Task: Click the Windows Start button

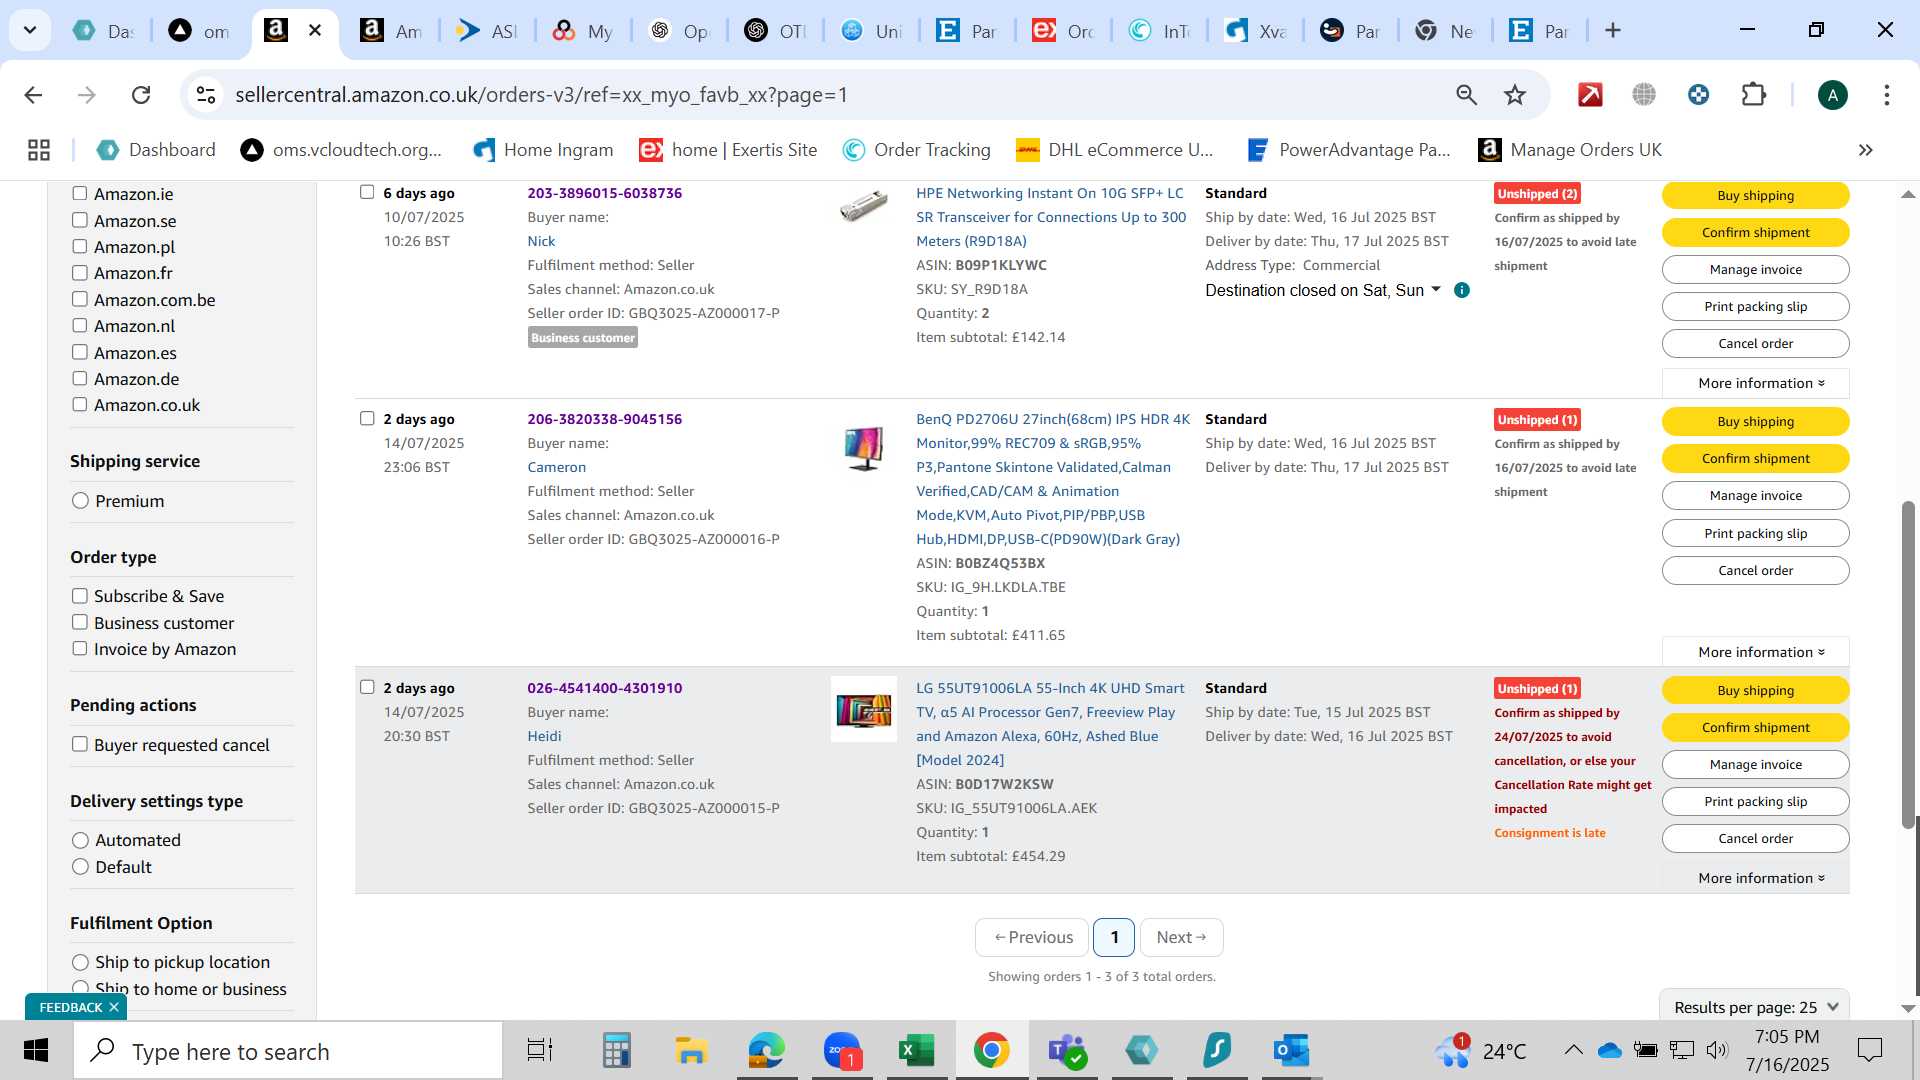Action: coord(36,1051)
